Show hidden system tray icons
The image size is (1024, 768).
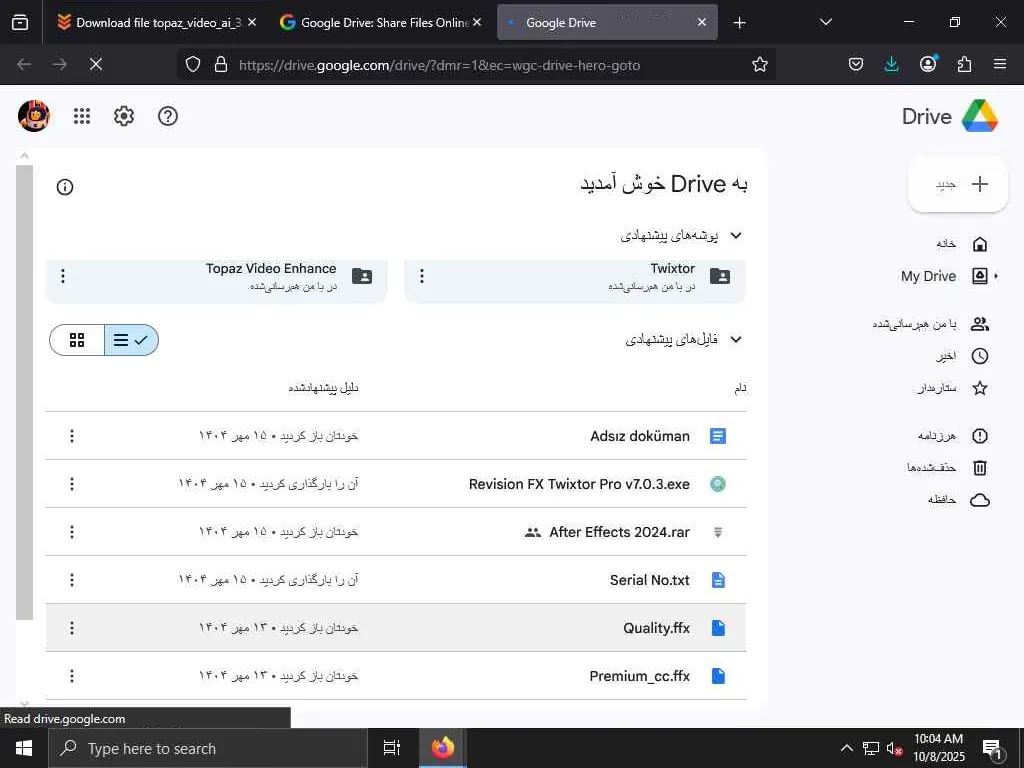pos(846,748)
